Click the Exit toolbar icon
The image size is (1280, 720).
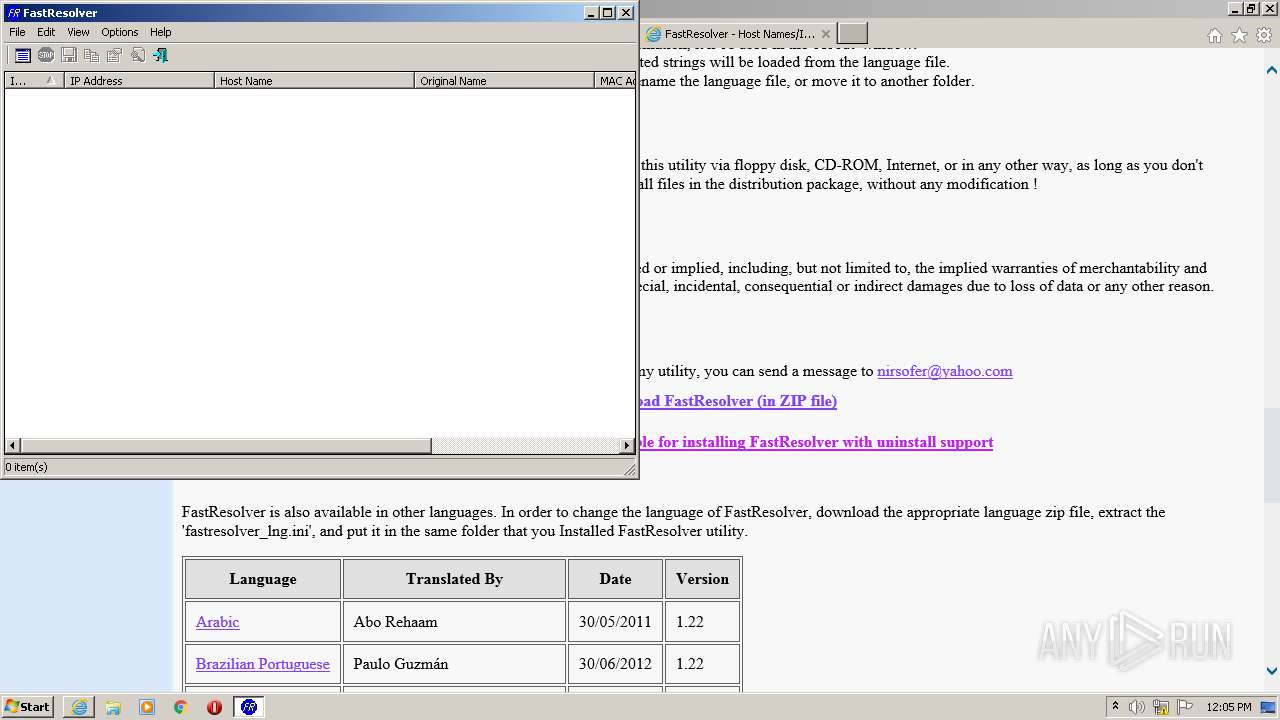coord(160,55)
